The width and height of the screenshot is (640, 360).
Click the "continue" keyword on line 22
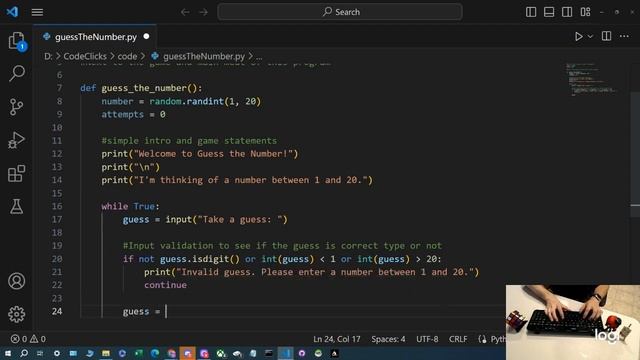click(165, 285)
